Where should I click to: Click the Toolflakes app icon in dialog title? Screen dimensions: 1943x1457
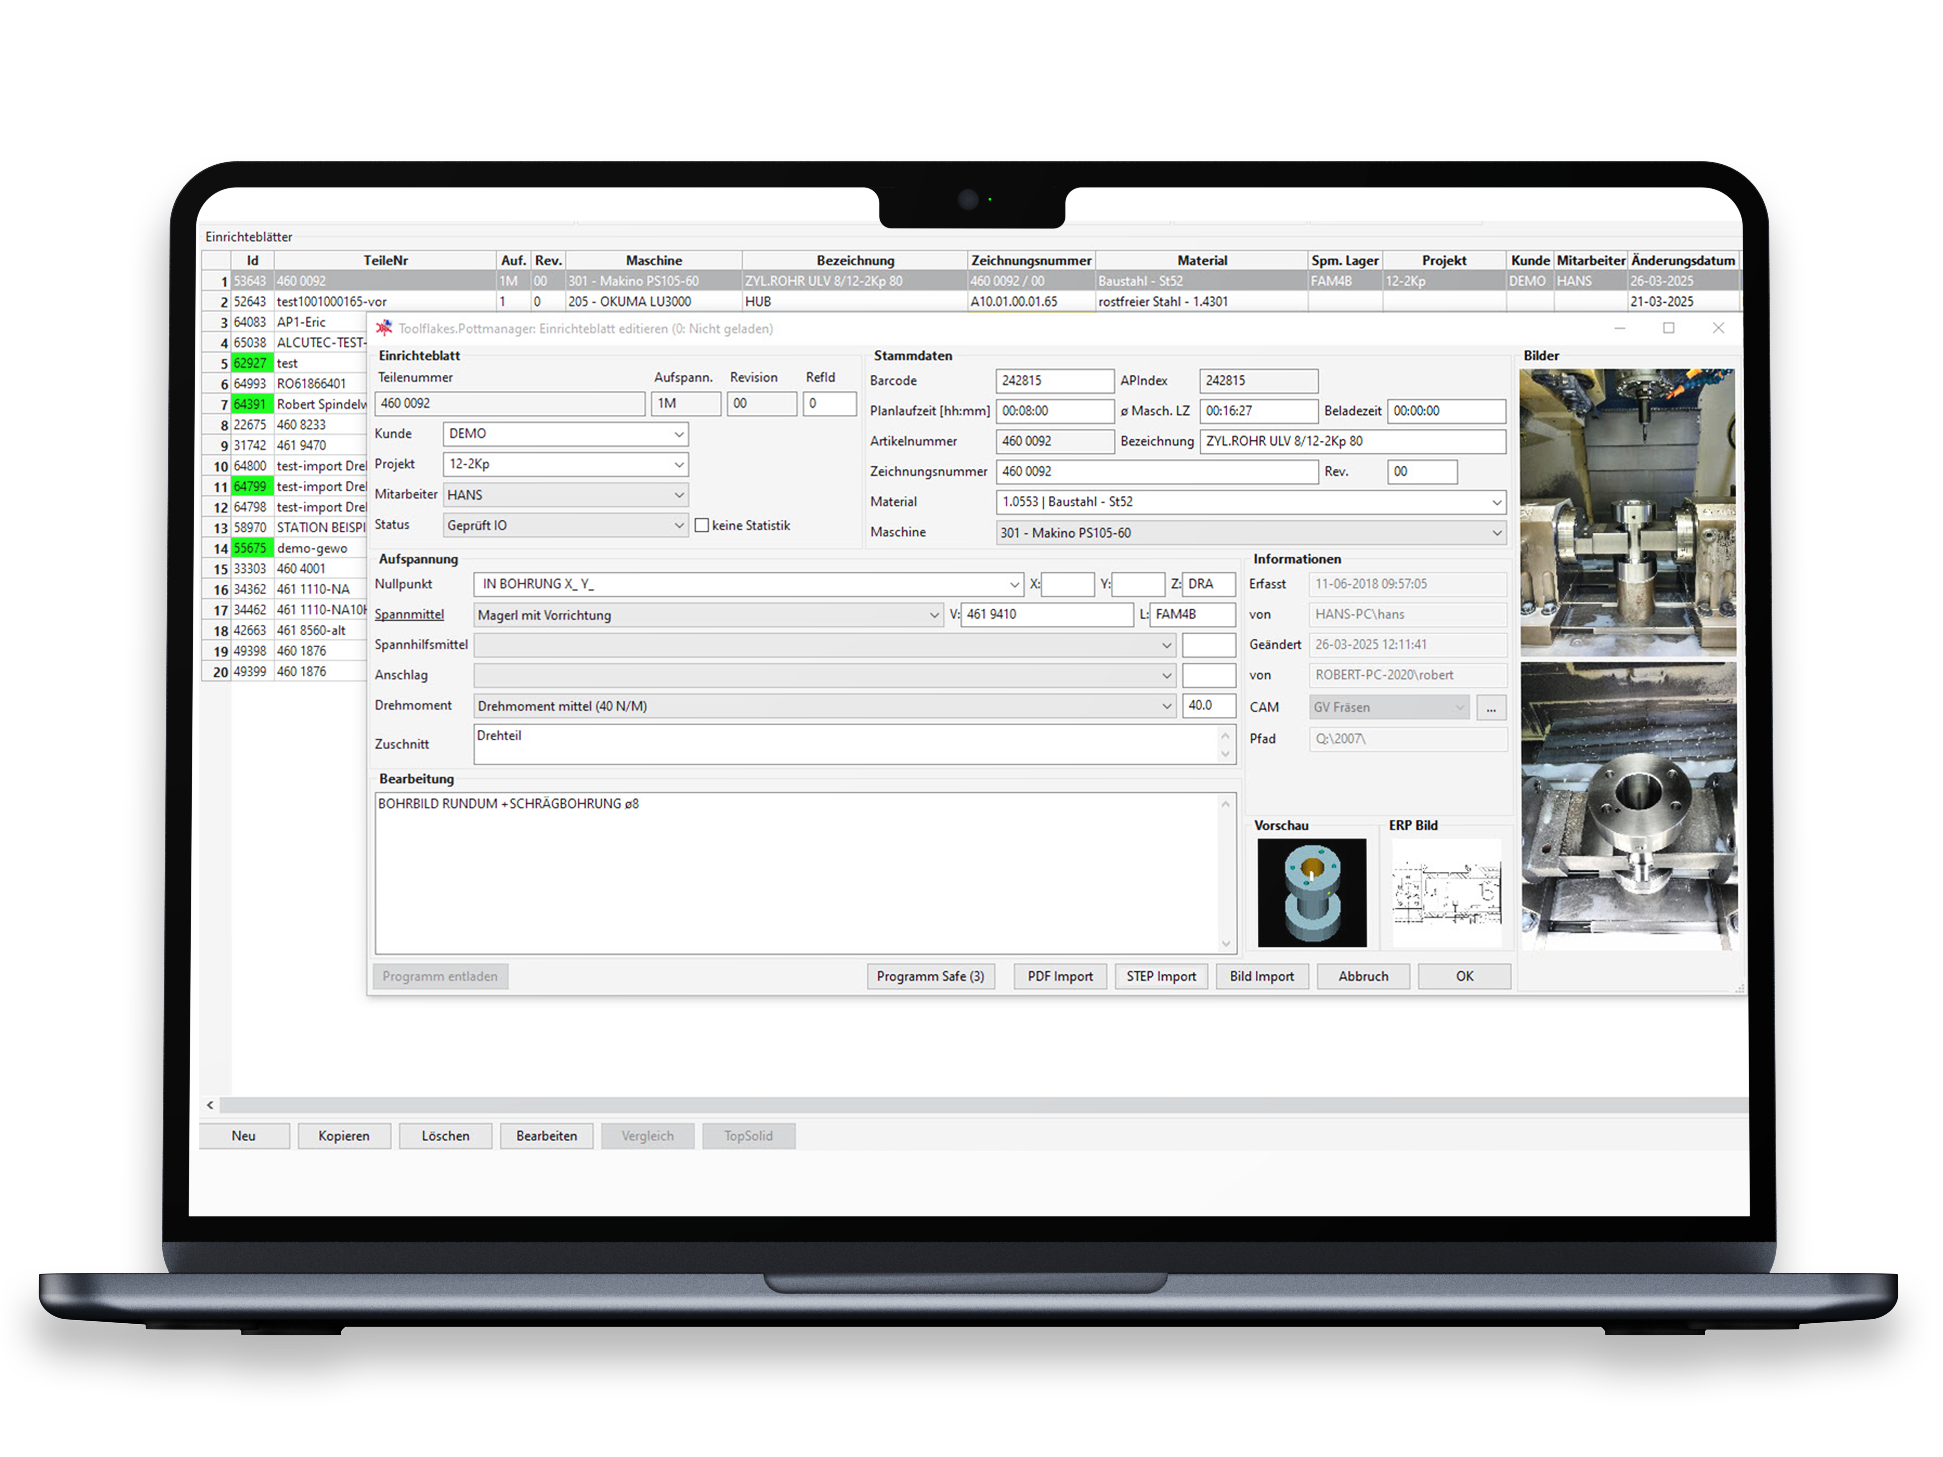(x=384, y=328)
